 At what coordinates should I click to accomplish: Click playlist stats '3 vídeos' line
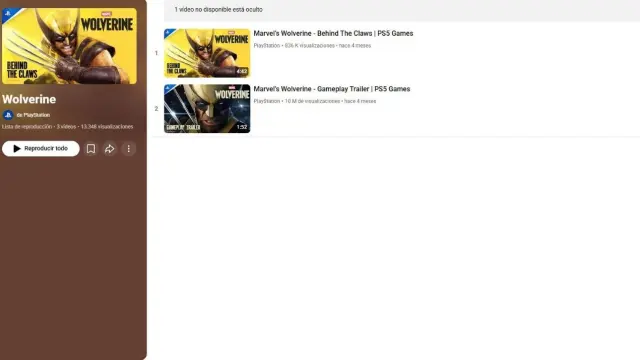pos(67,127)
